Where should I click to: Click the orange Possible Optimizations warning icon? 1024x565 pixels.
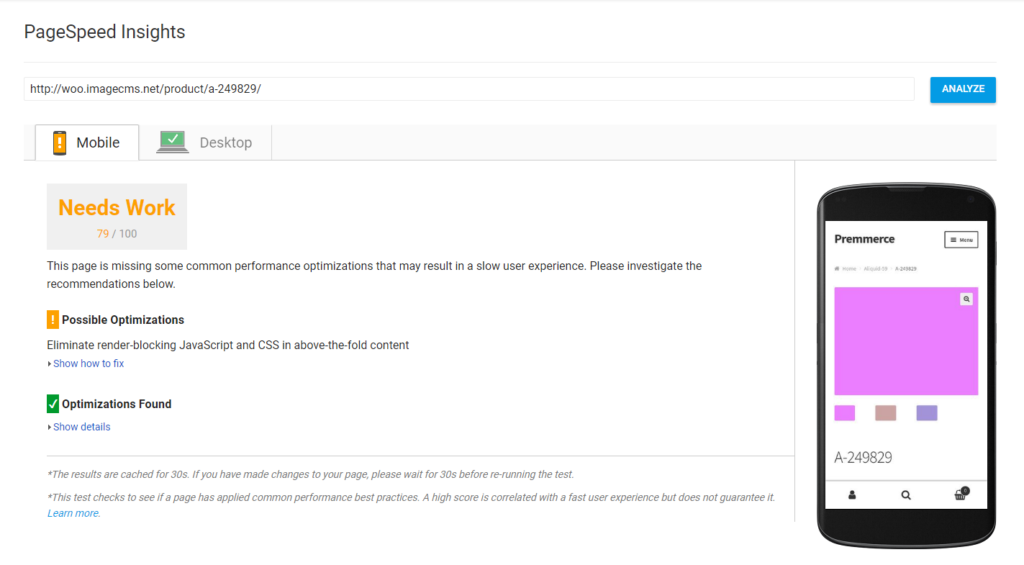53,319
